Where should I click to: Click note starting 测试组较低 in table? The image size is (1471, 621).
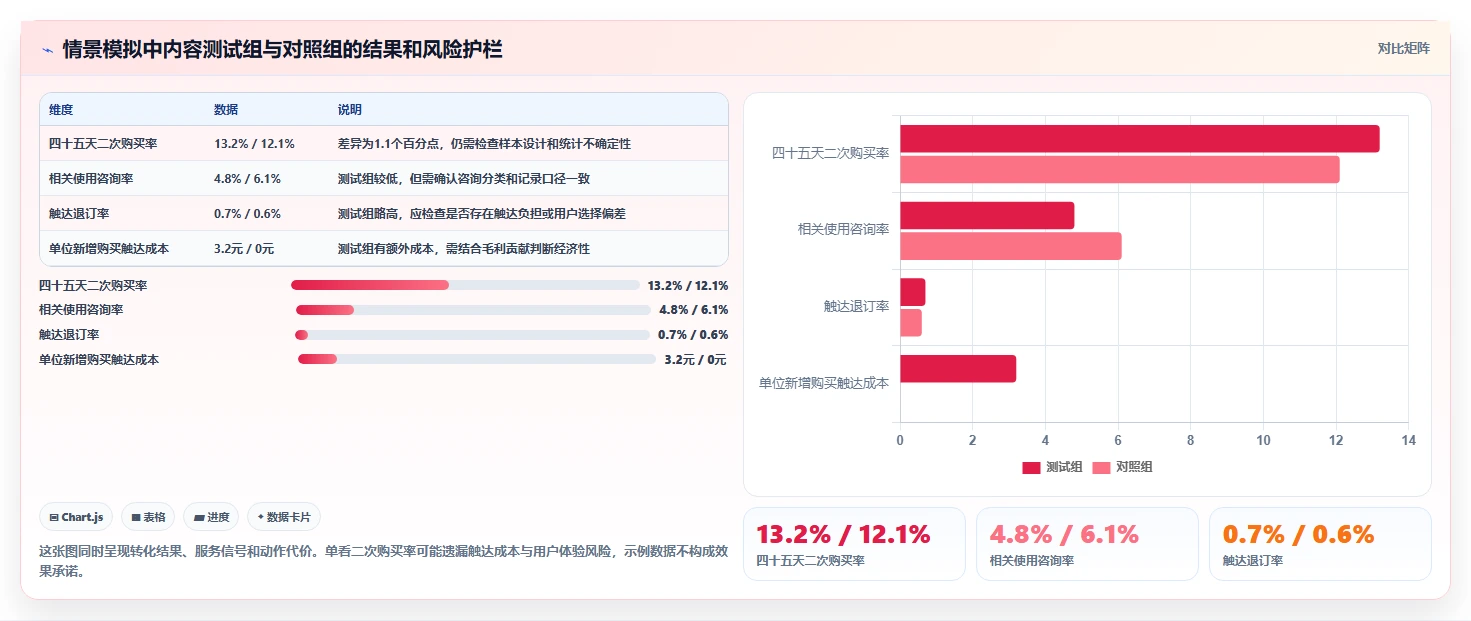464,179
